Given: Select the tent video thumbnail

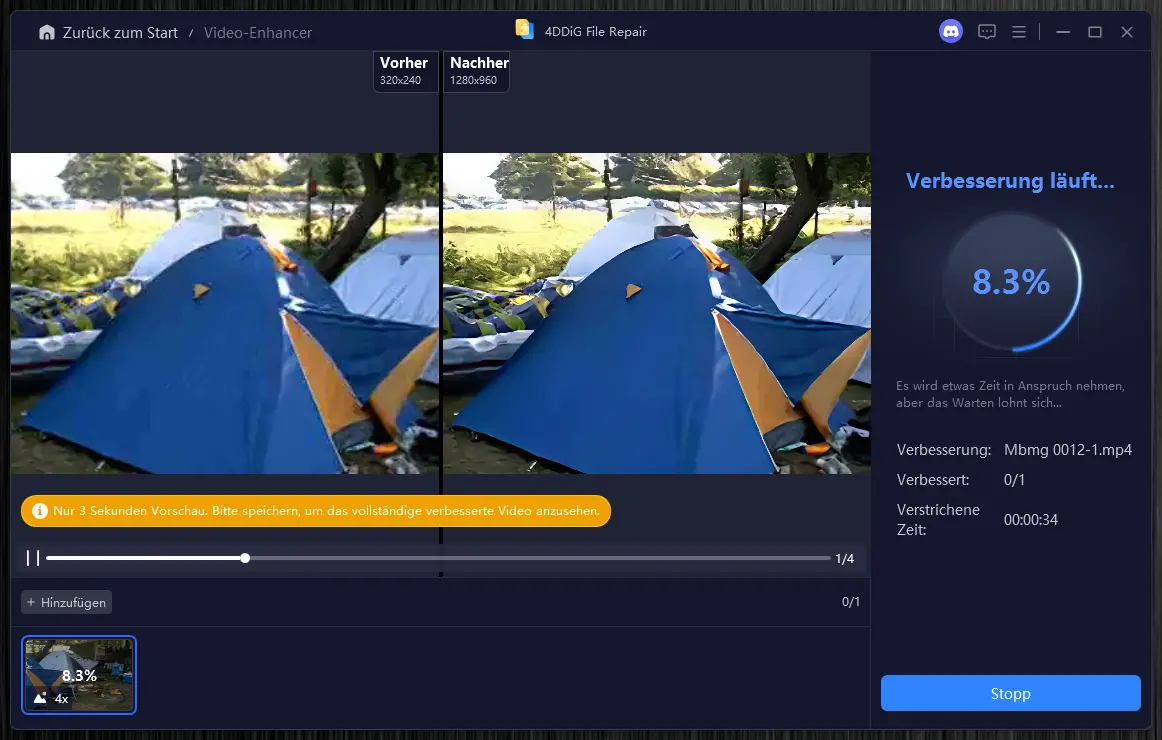Looking at the screenshot, I should click(79, 675).
